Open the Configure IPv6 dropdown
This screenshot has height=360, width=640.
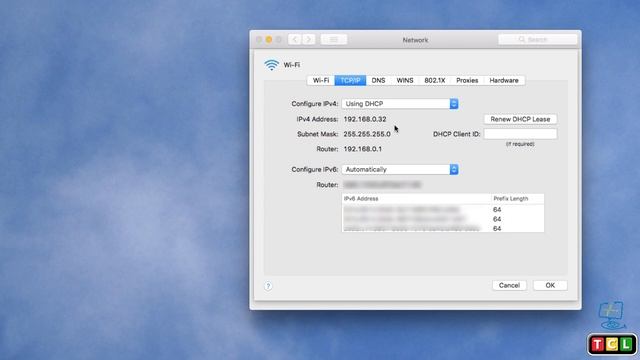click(x=400, y=169)
